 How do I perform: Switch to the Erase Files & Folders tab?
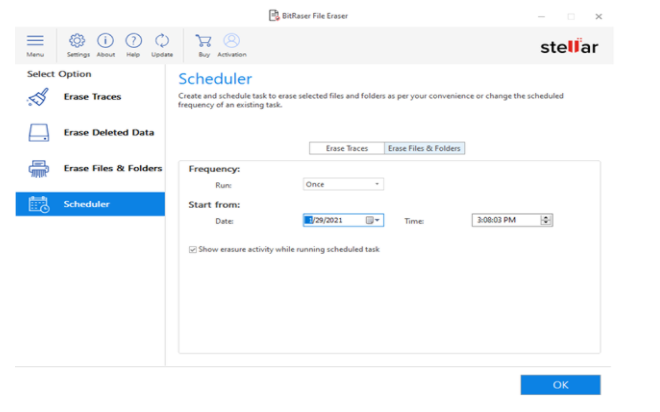424,148
